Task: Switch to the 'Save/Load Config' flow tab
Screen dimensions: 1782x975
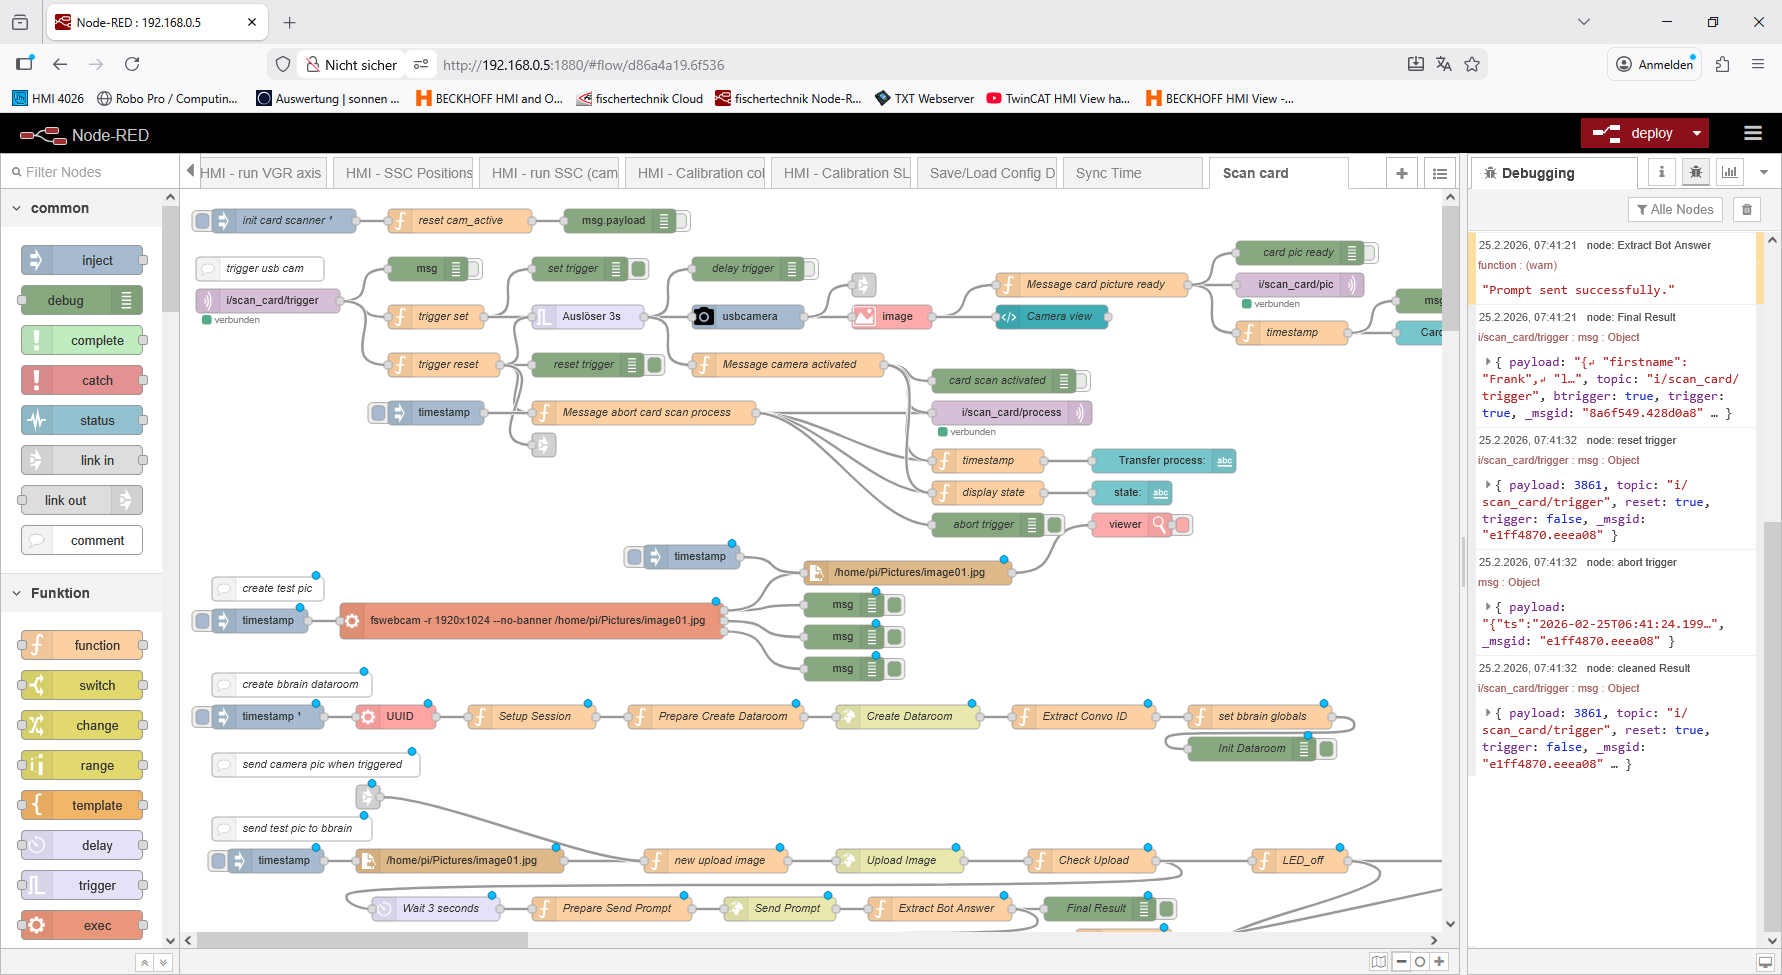Action: point(991,173)
